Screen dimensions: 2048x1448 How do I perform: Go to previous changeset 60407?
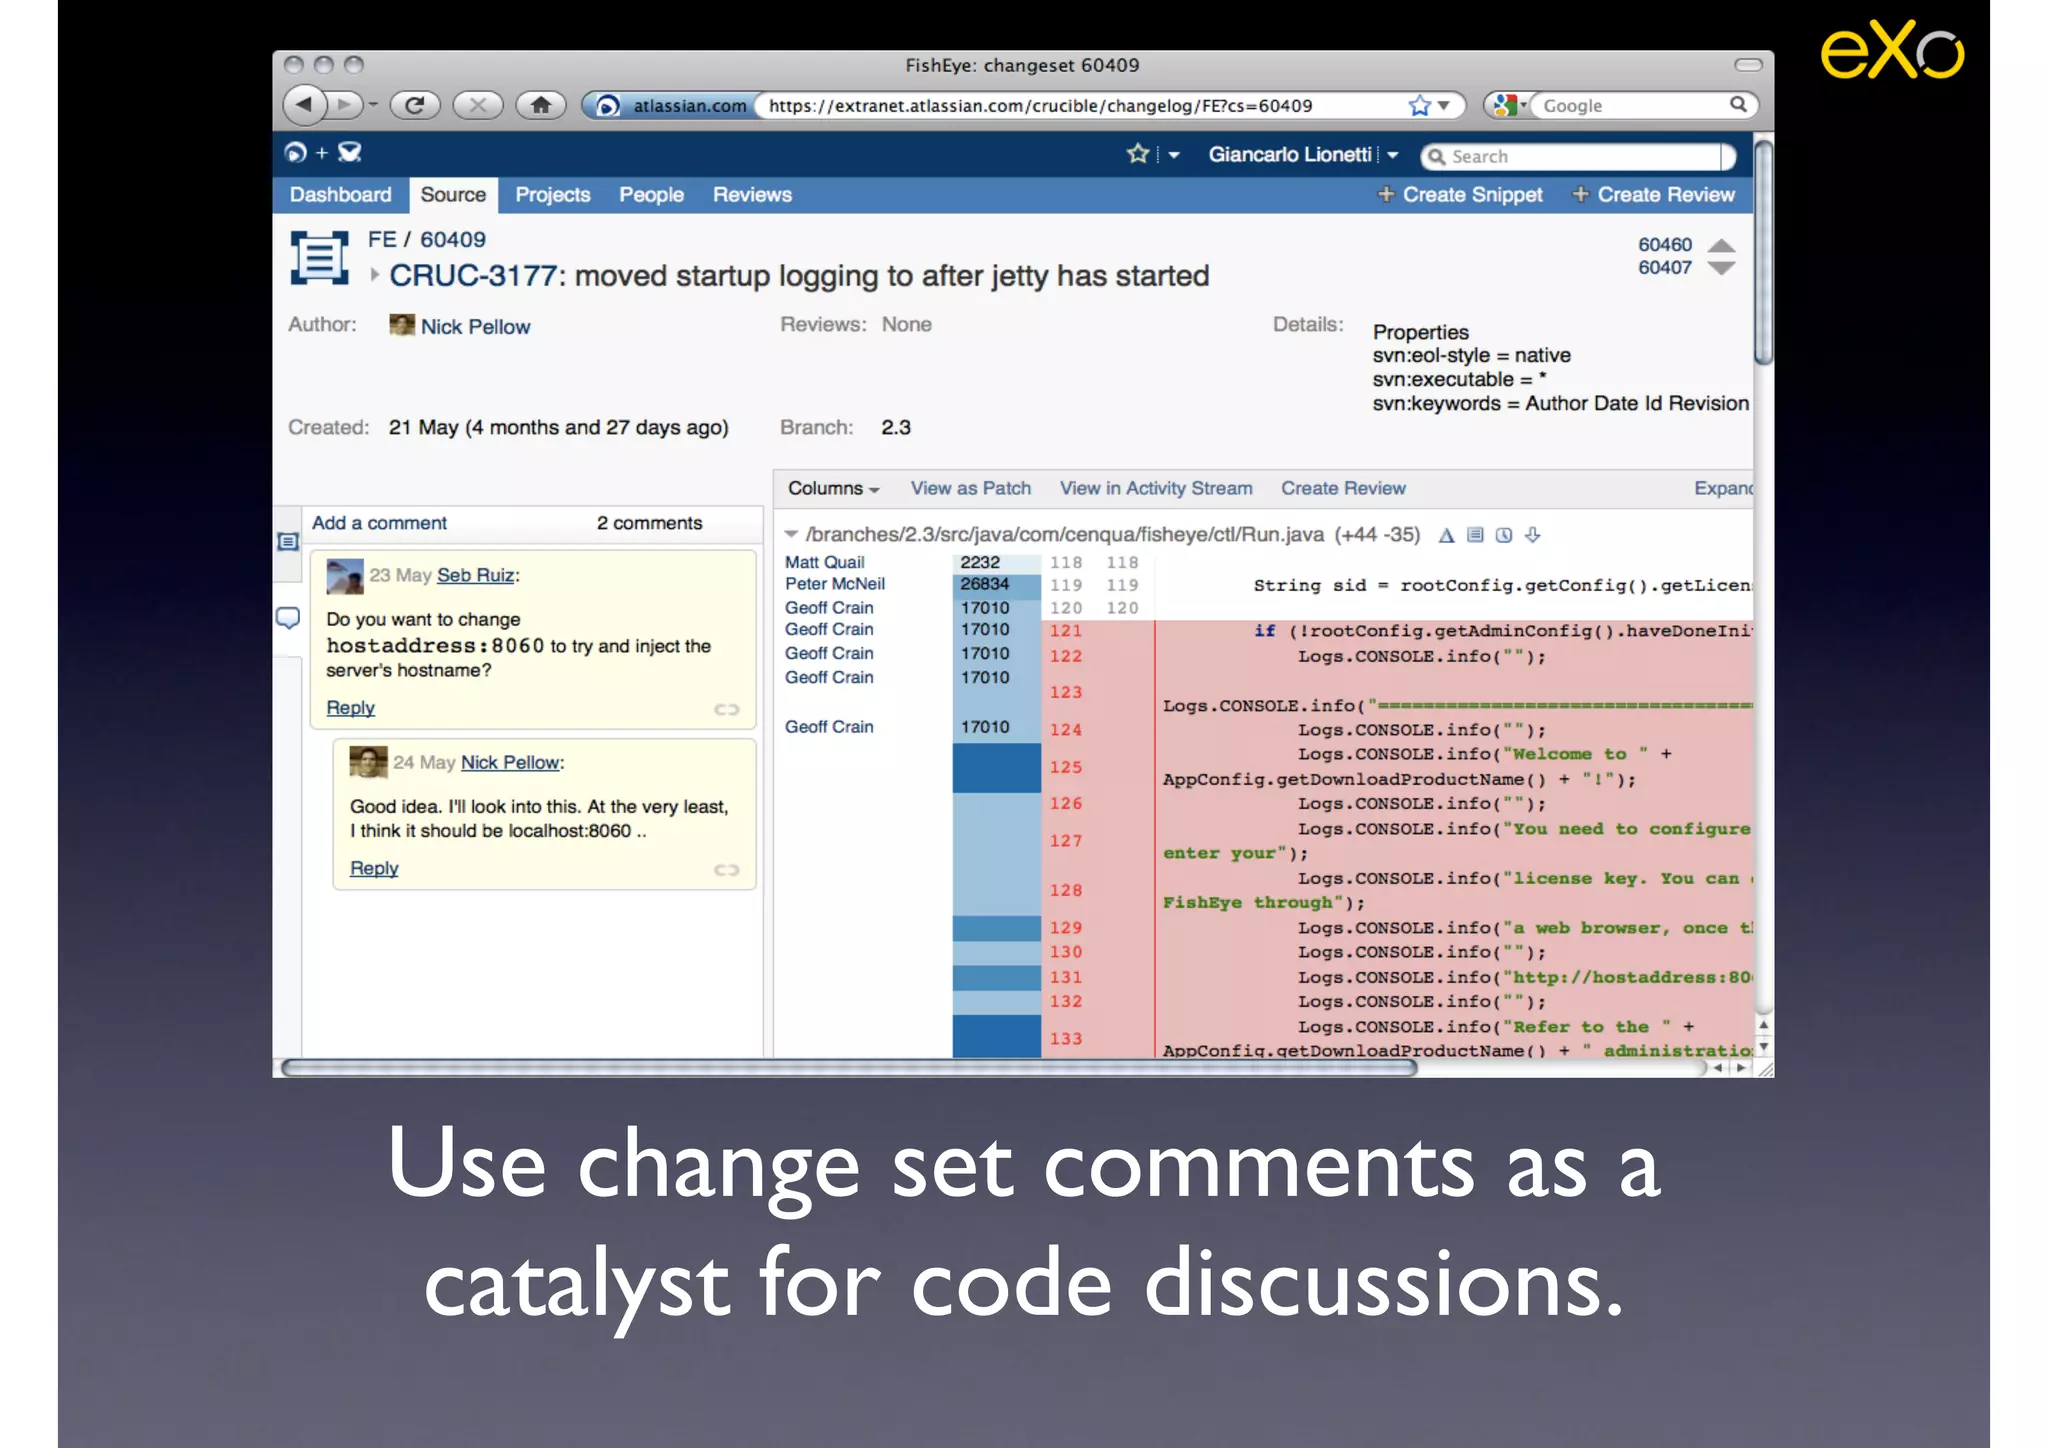coord(1664,268)
